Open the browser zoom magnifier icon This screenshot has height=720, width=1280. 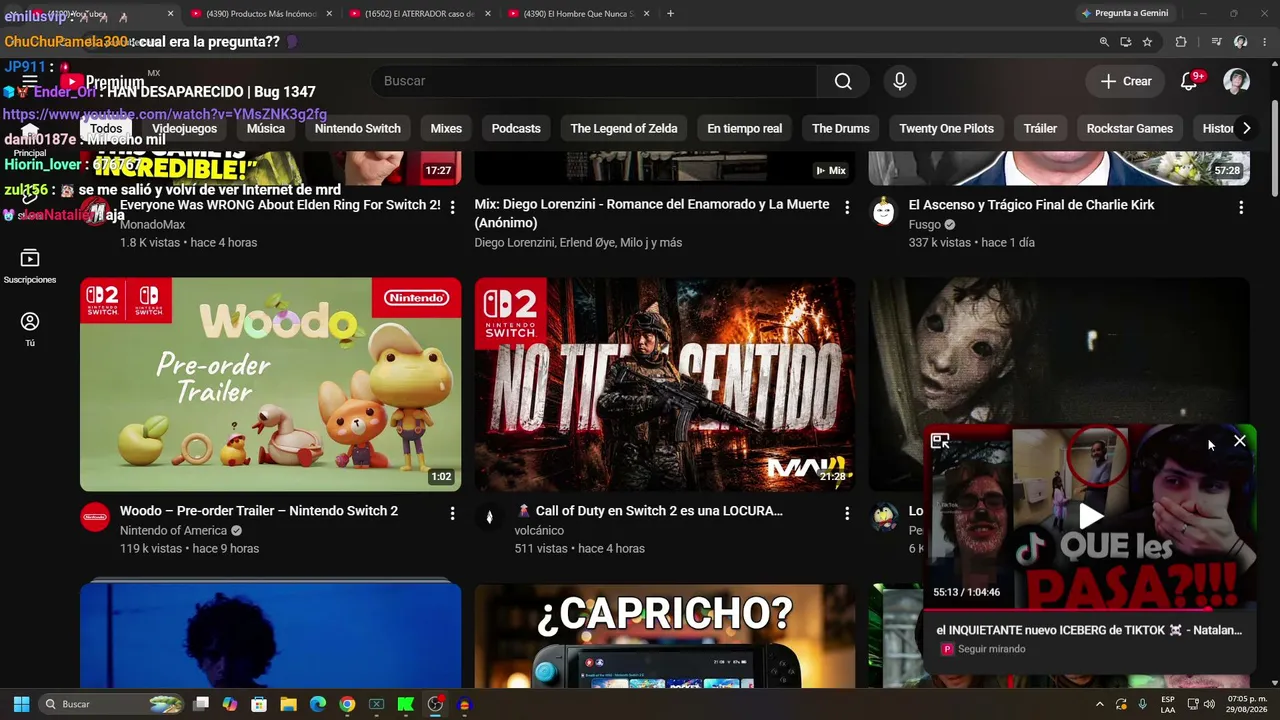pyautogui.click(x=1104, y=42)
